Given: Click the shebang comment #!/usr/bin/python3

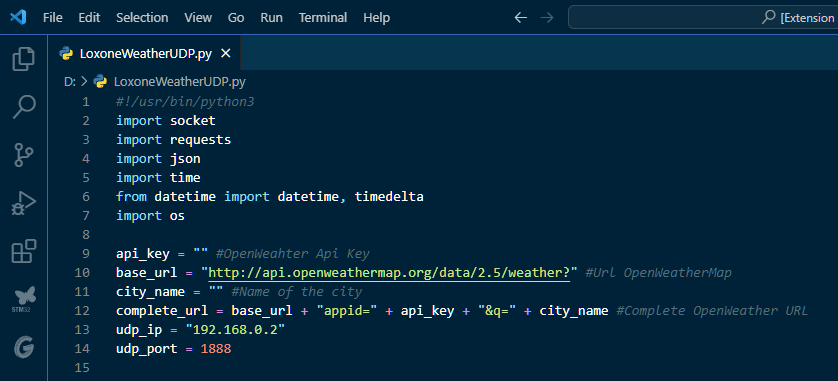Looking at the screenshot, I should tap(185, 102).
